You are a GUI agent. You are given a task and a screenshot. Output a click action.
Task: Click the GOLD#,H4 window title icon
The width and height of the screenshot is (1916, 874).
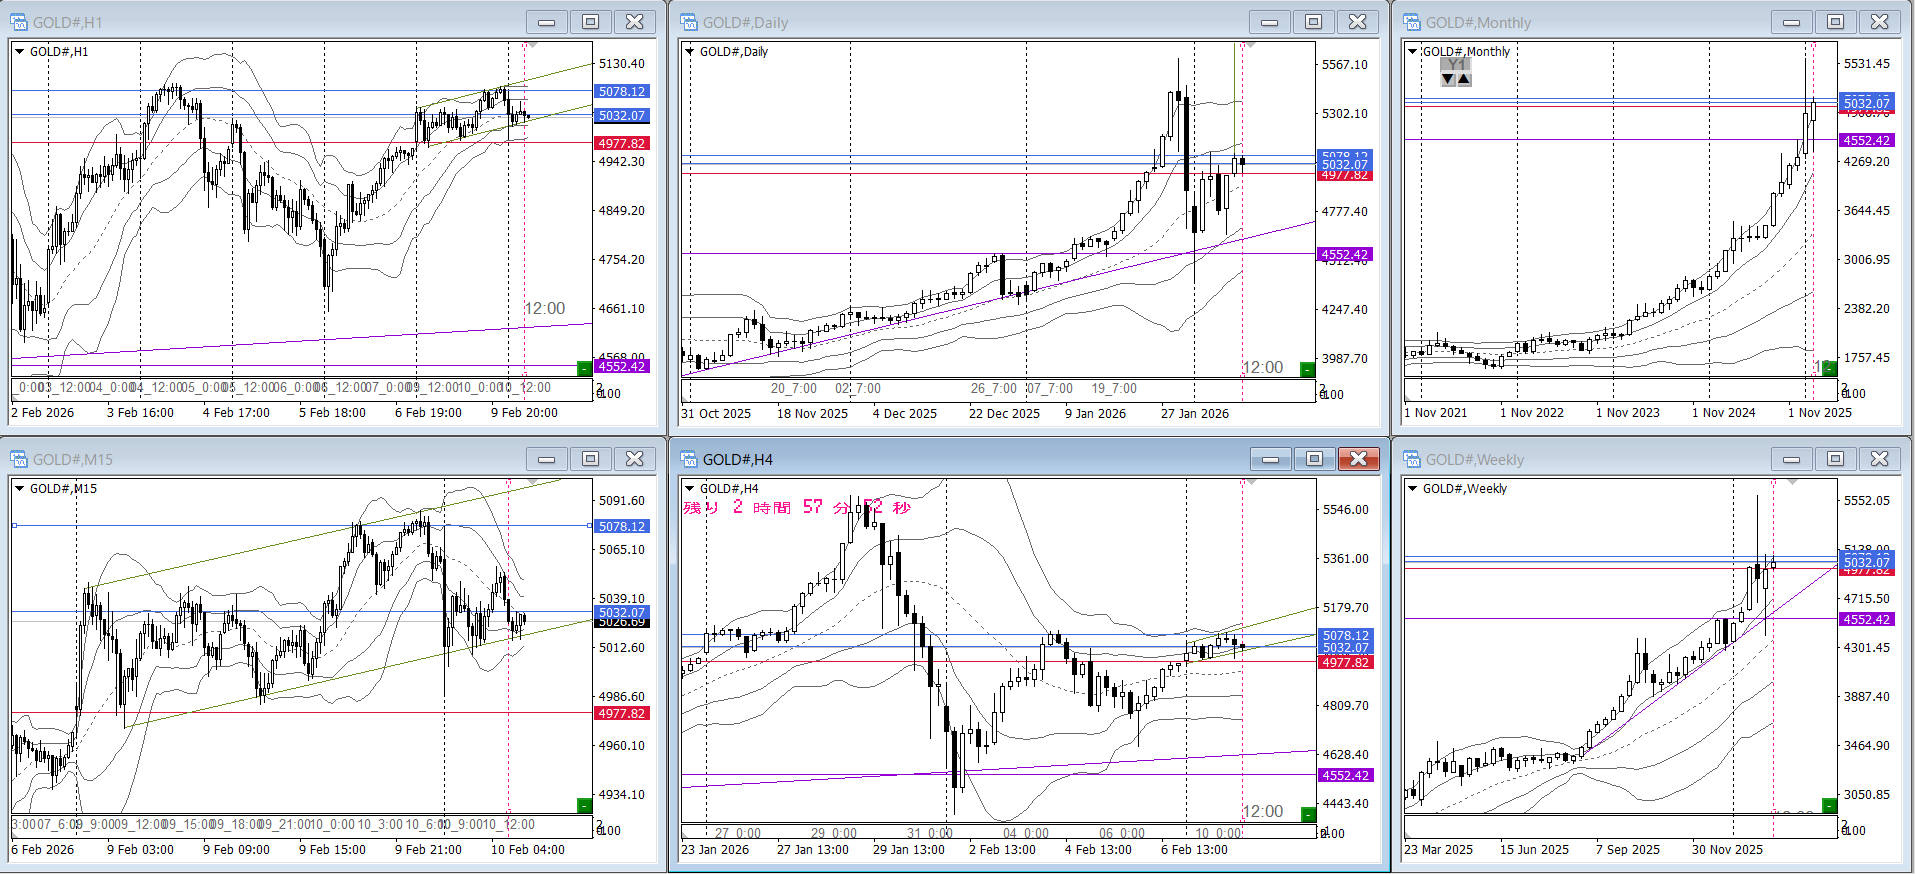pos(689,459)
